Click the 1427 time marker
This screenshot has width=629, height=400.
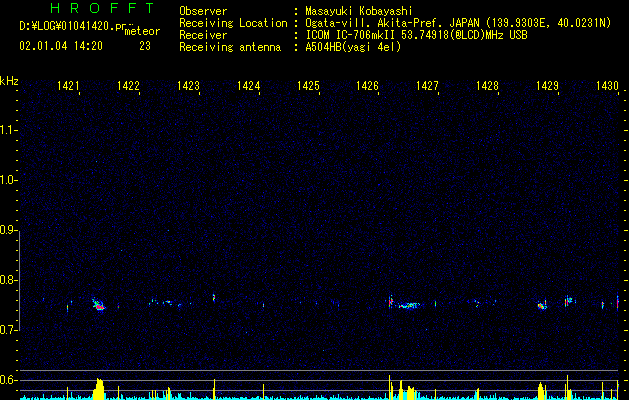[x=428, y=86]
